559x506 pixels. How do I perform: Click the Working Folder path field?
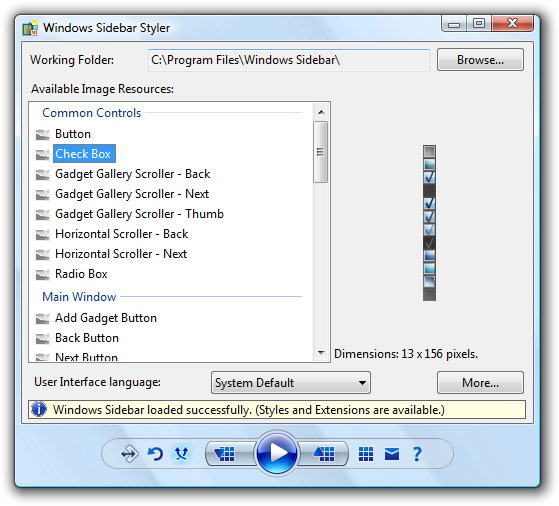(289, 60)
